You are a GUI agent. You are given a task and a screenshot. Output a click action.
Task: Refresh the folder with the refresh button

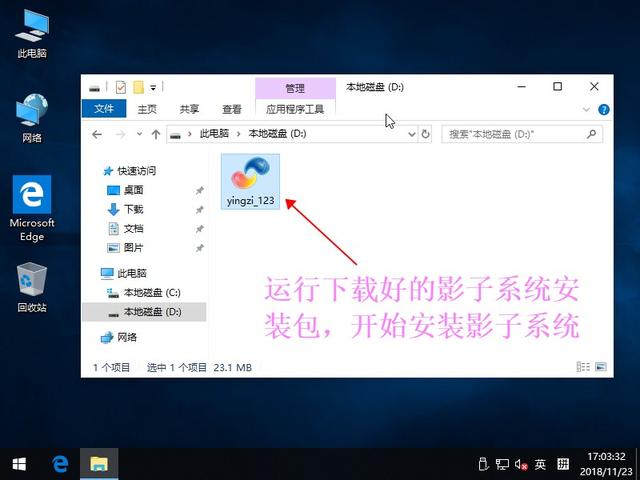(425, 134)
